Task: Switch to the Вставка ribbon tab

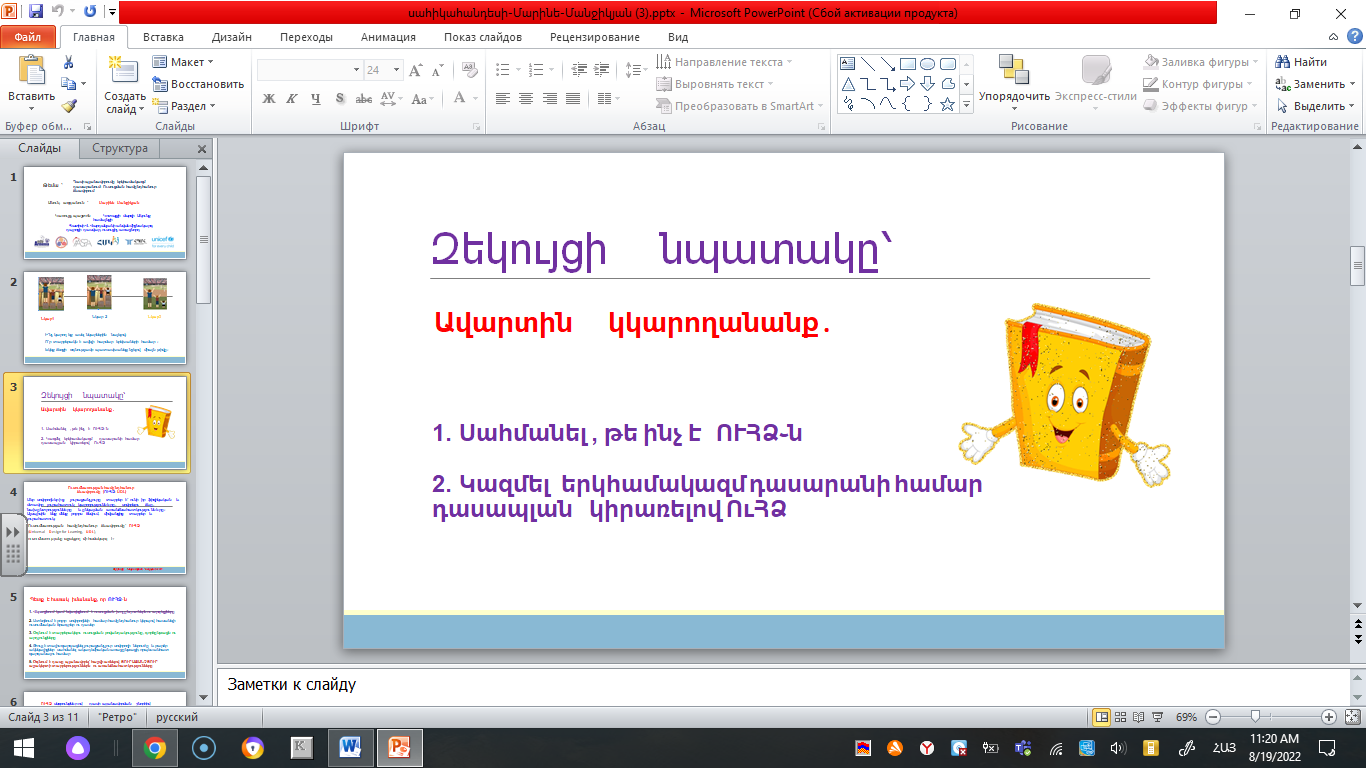Action: point(163,37)
